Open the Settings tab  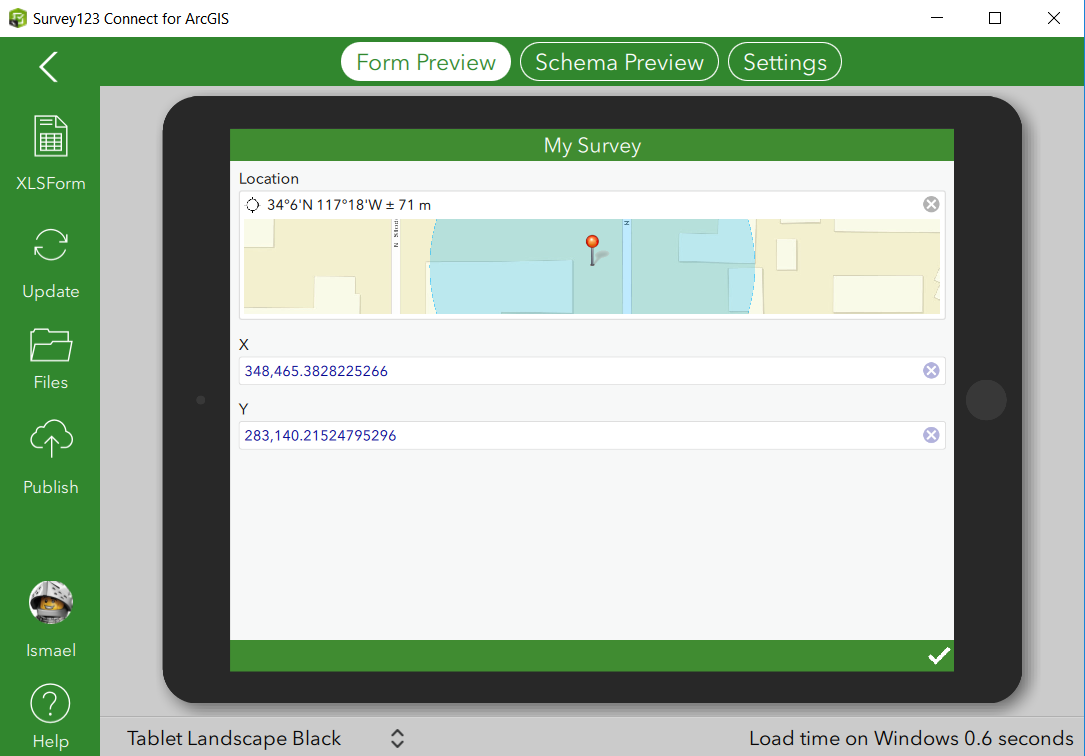point(785,62)
